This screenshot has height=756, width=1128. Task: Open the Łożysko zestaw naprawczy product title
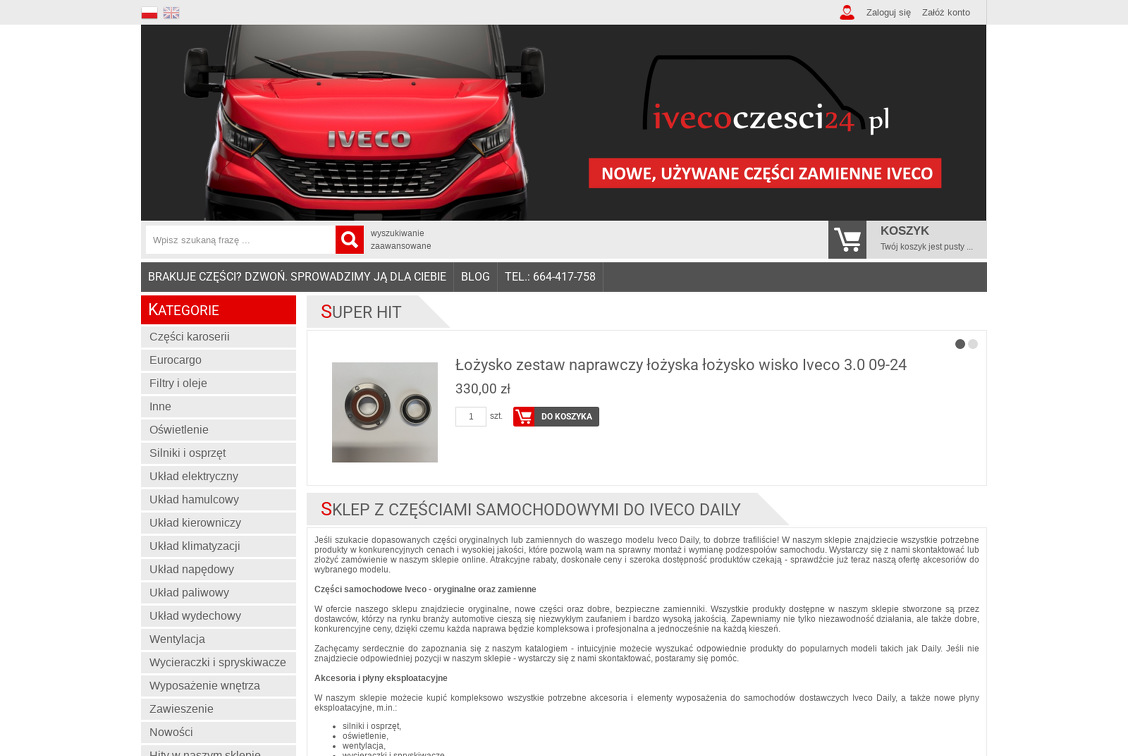pyautogui.click(x=681, y=365)
